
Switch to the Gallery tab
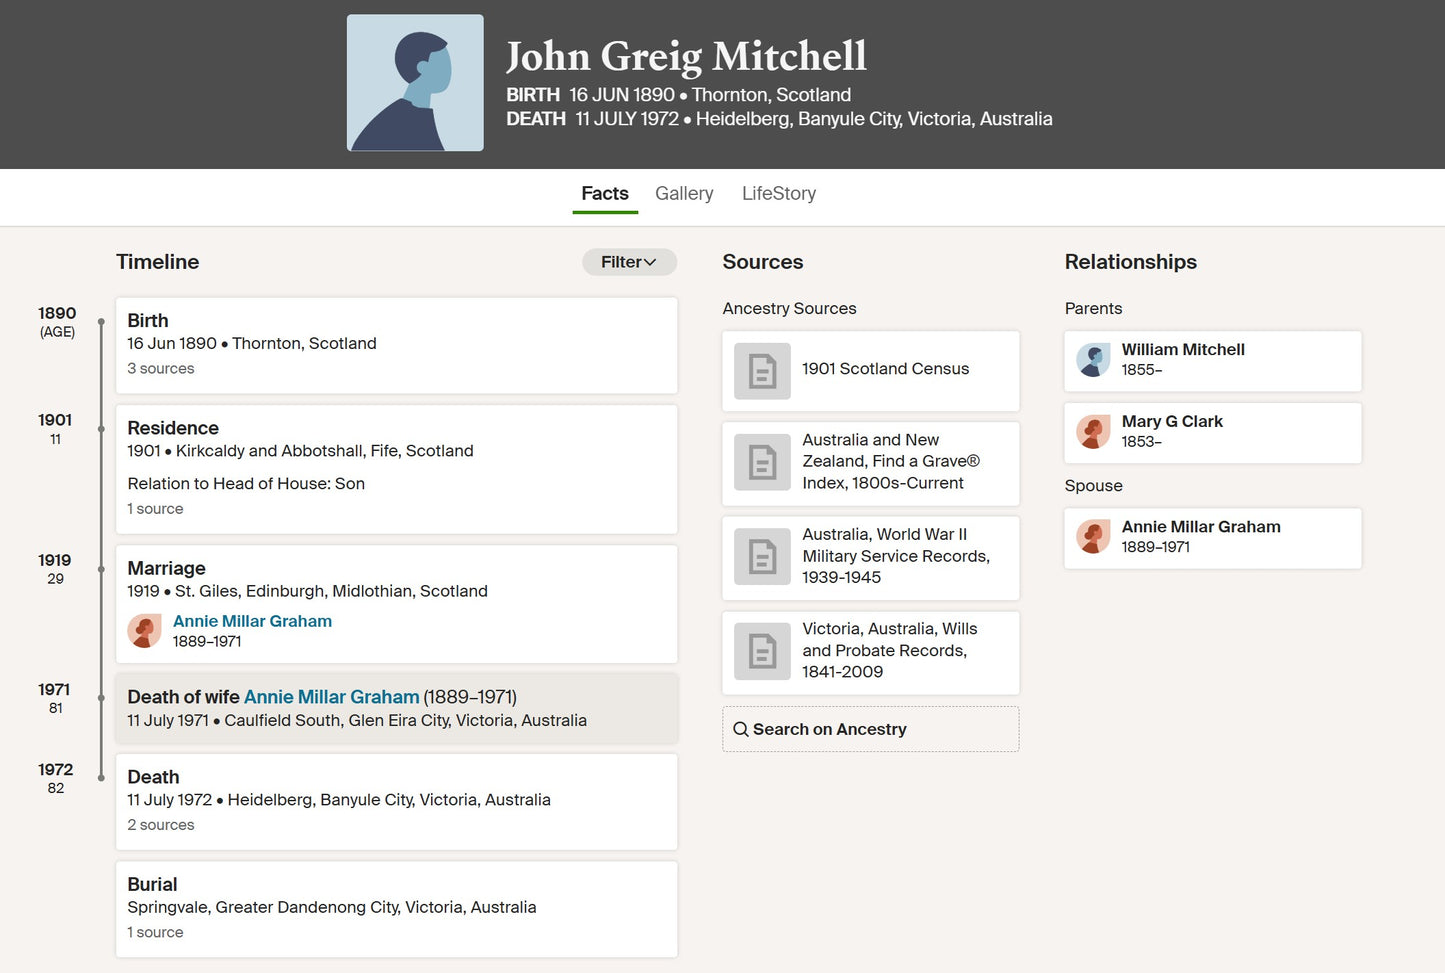(x=684, y=193)
